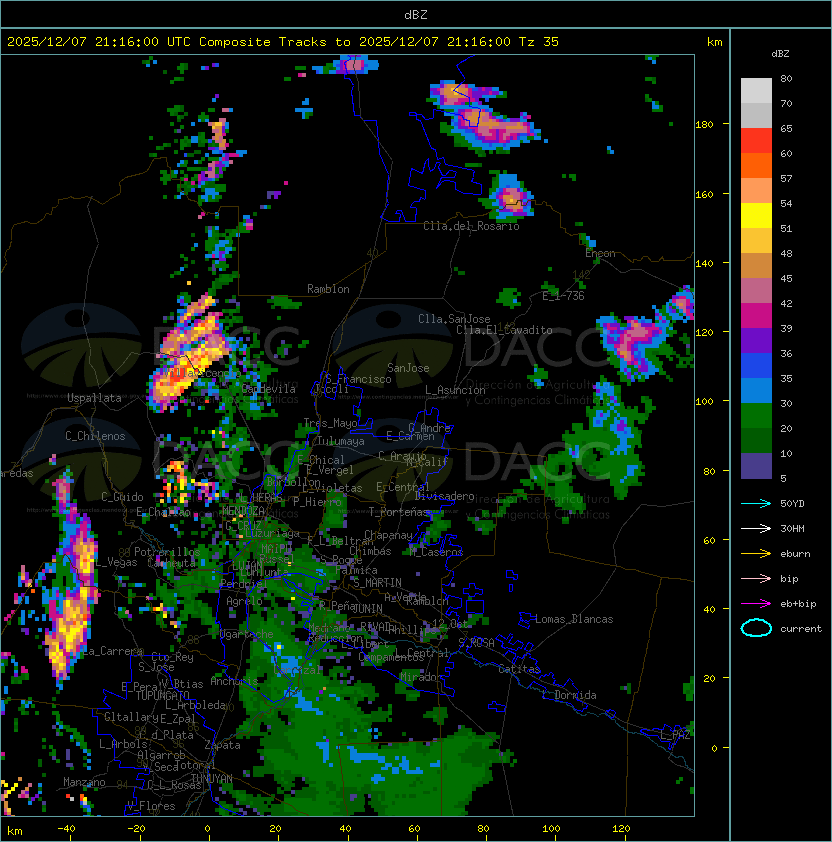Click the cyan 'current' ellipse symbol
The image size is (832, 842).
756,628
